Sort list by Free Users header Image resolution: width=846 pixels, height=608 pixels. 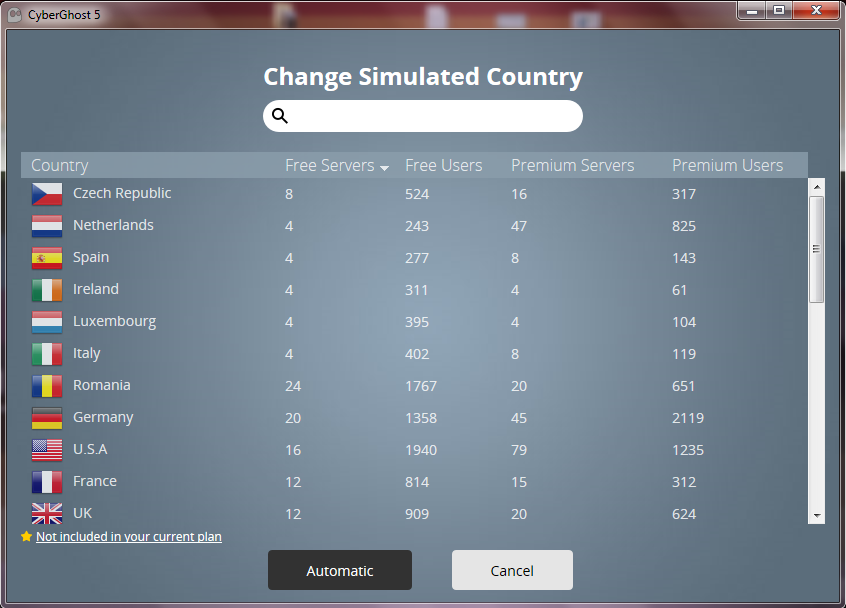point(444,165)
